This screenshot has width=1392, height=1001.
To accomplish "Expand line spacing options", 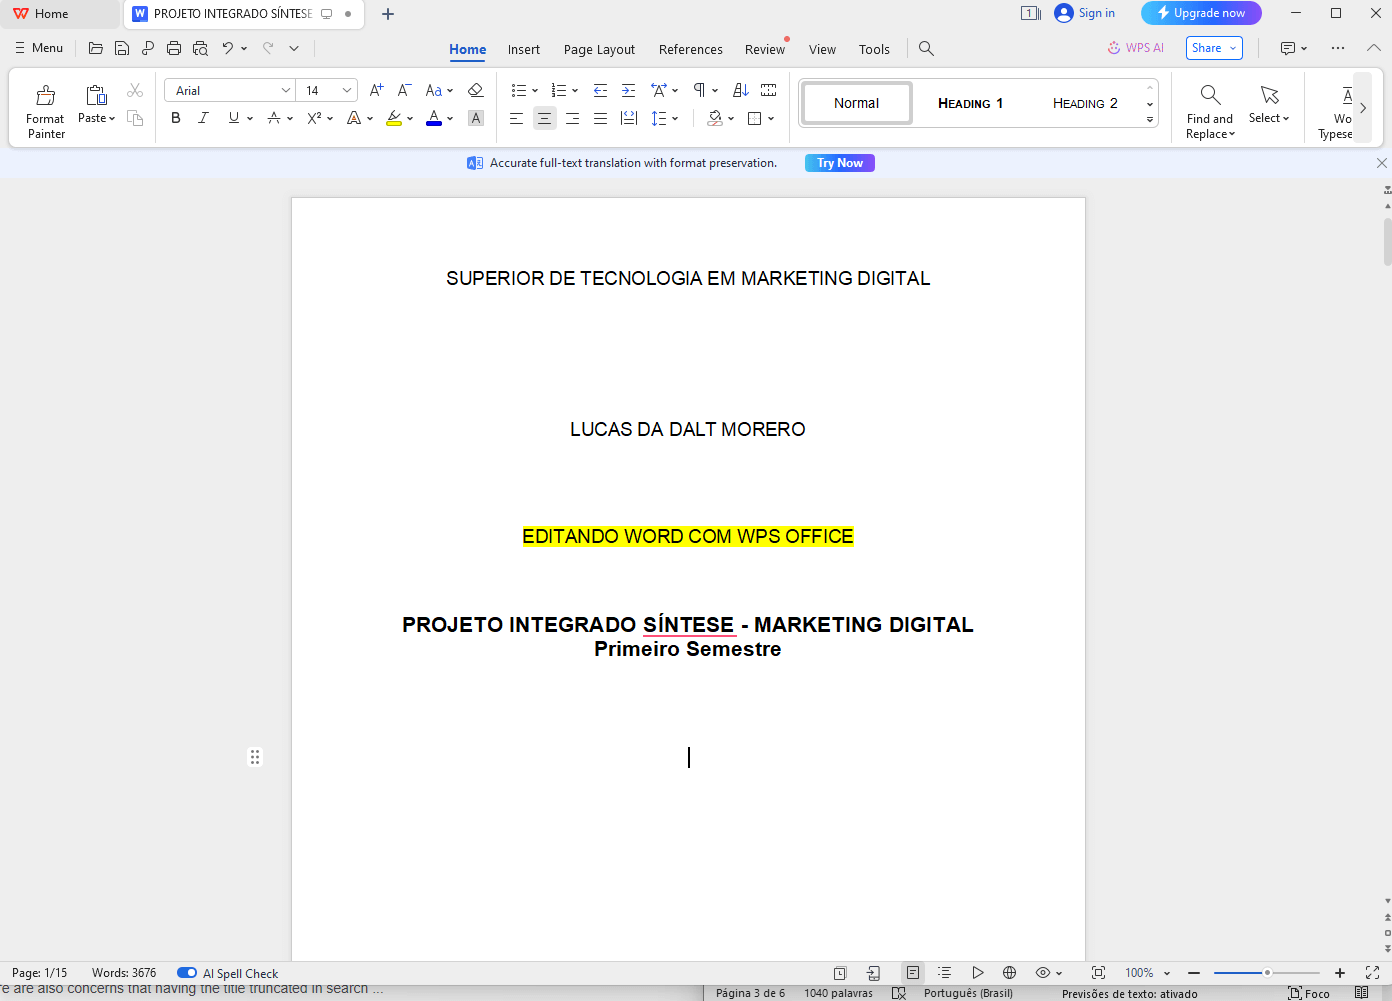I will pos(675,118).
